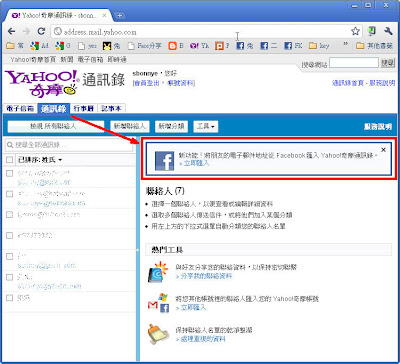This screenshot has height=364, width=400.
Task: Open the Plurk P bookmark
Action: coord(222,46)
